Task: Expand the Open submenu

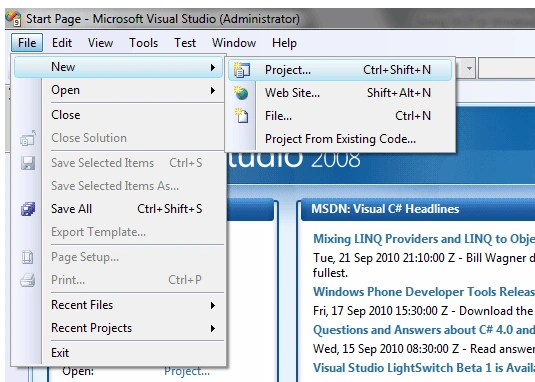Action: pyautogui.click(x=119, y=90)
